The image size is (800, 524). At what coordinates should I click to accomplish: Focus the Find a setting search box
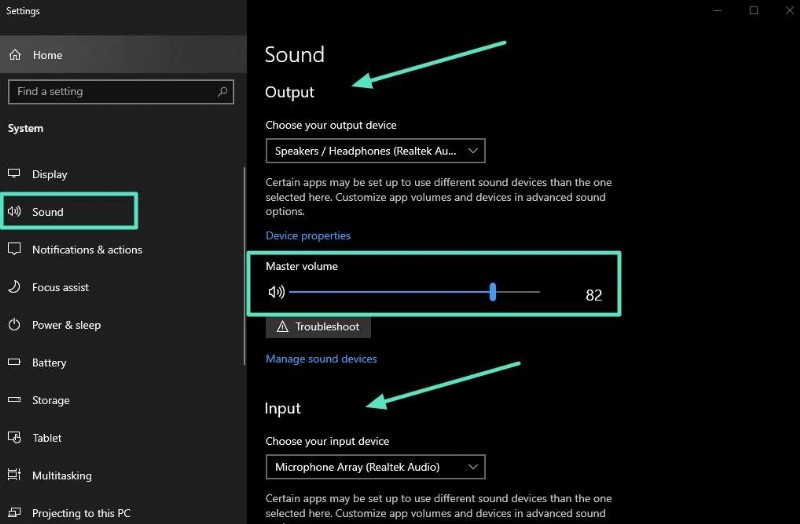point(110,92)
